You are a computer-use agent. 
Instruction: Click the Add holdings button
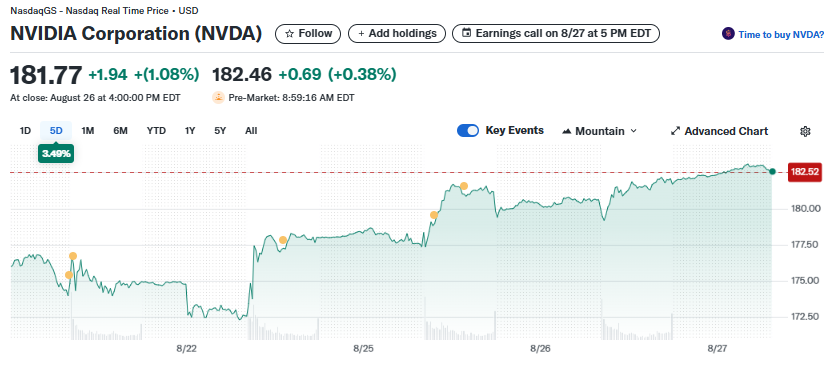click(x=397, y=34)
